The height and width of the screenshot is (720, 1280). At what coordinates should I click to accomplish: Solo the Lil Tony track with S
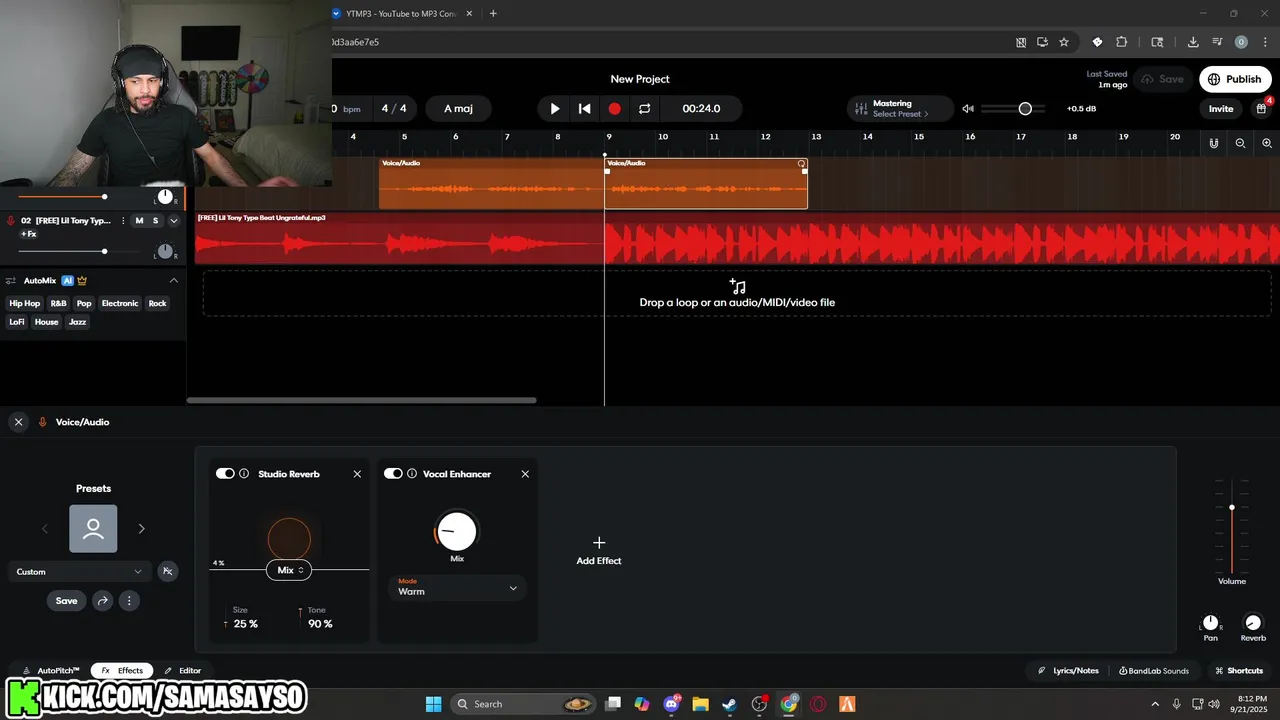coord(155,220)
